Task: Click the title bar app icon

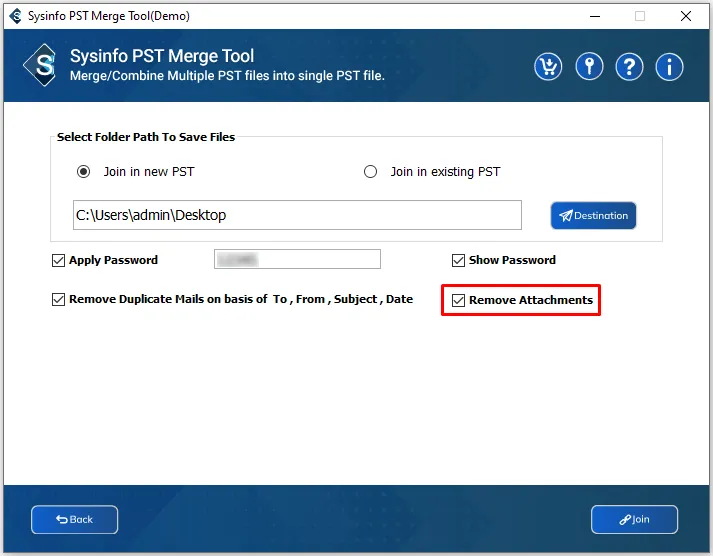Action: point(15,16)
